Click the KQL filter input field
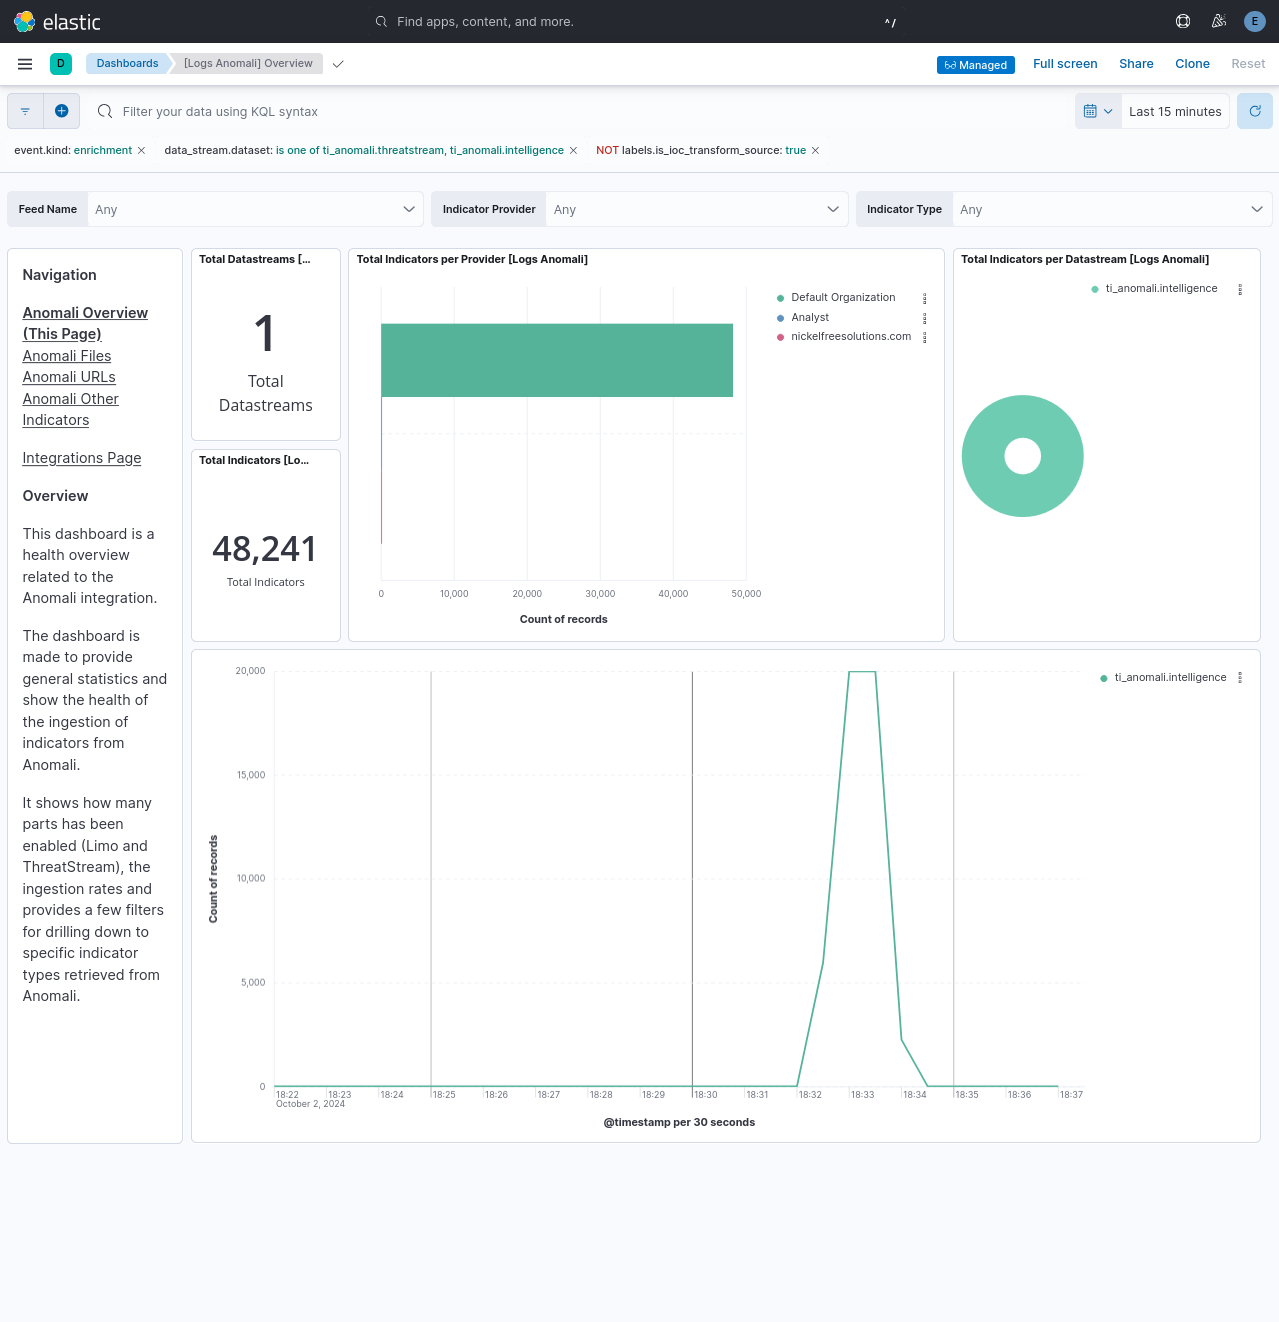 pos(400,111)
